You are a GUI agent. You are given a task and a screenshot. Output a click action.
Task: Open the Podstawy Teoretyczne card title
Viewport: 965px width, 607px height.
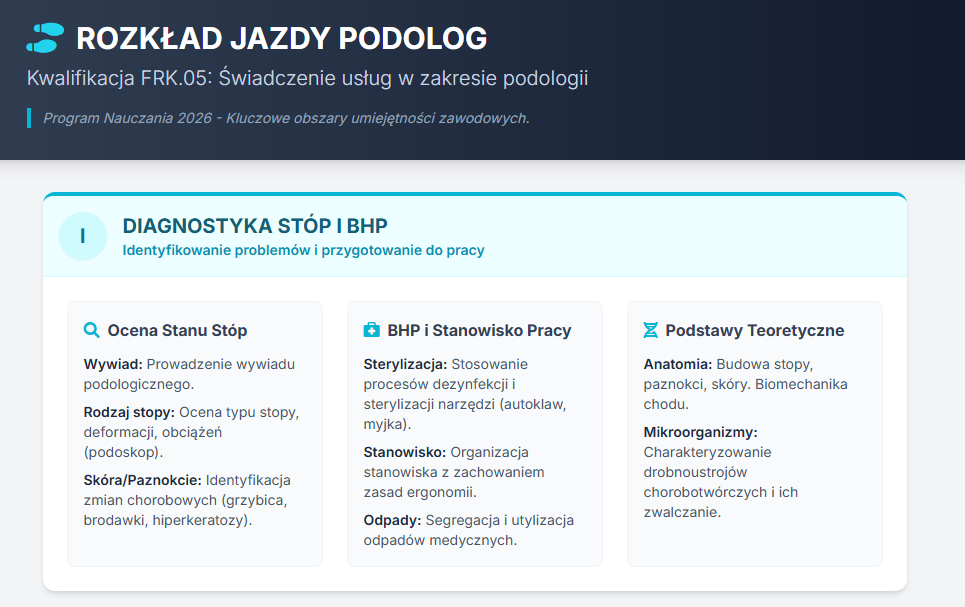click(x=754, y=330)
